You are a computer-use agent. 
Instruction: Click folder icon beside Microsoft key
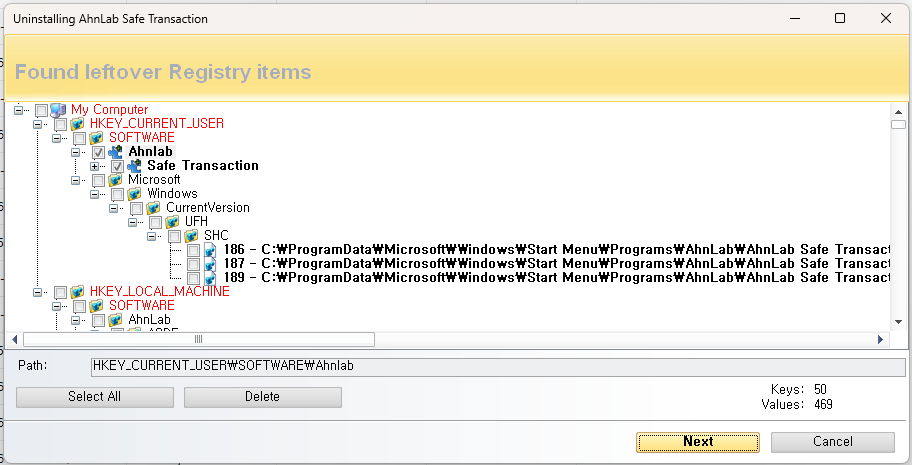116,180
